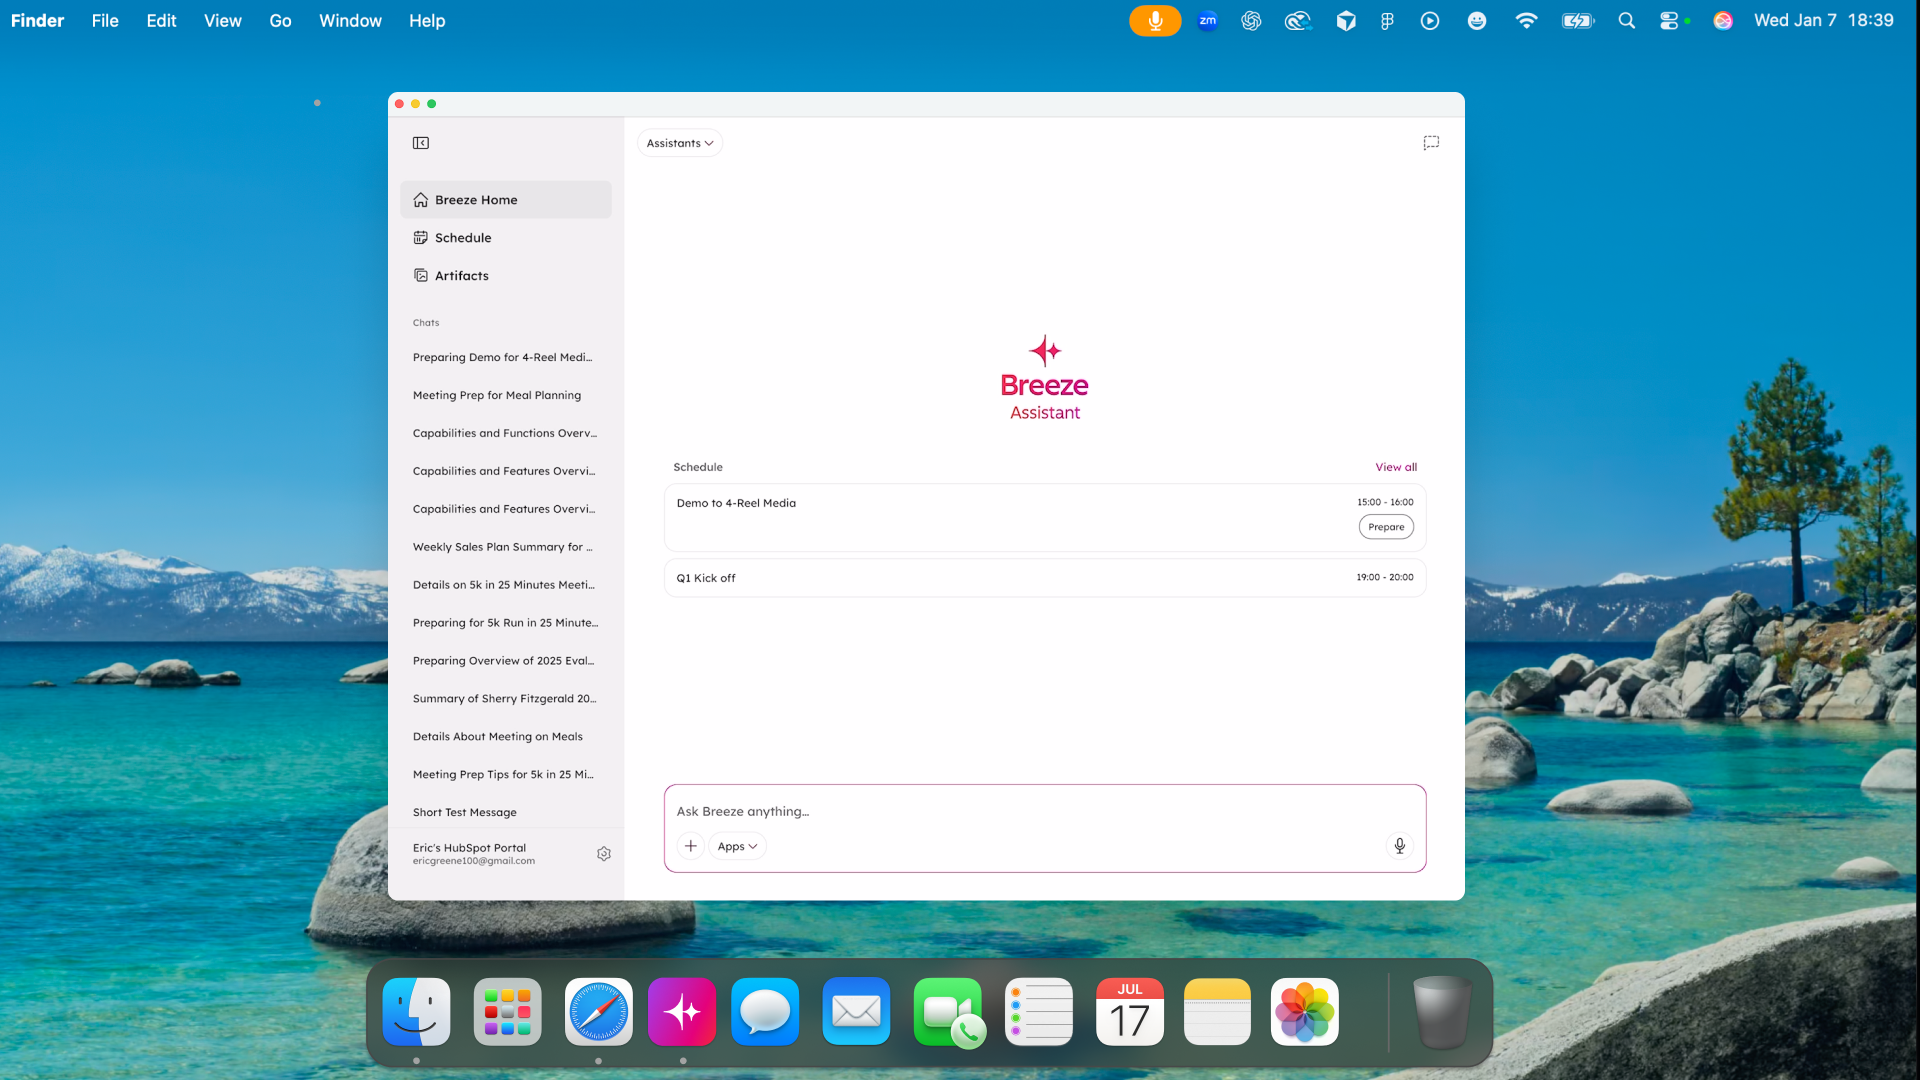Open Mail from the Dock
This screenshot has width=1920, height=1080.
[856, 1012]
